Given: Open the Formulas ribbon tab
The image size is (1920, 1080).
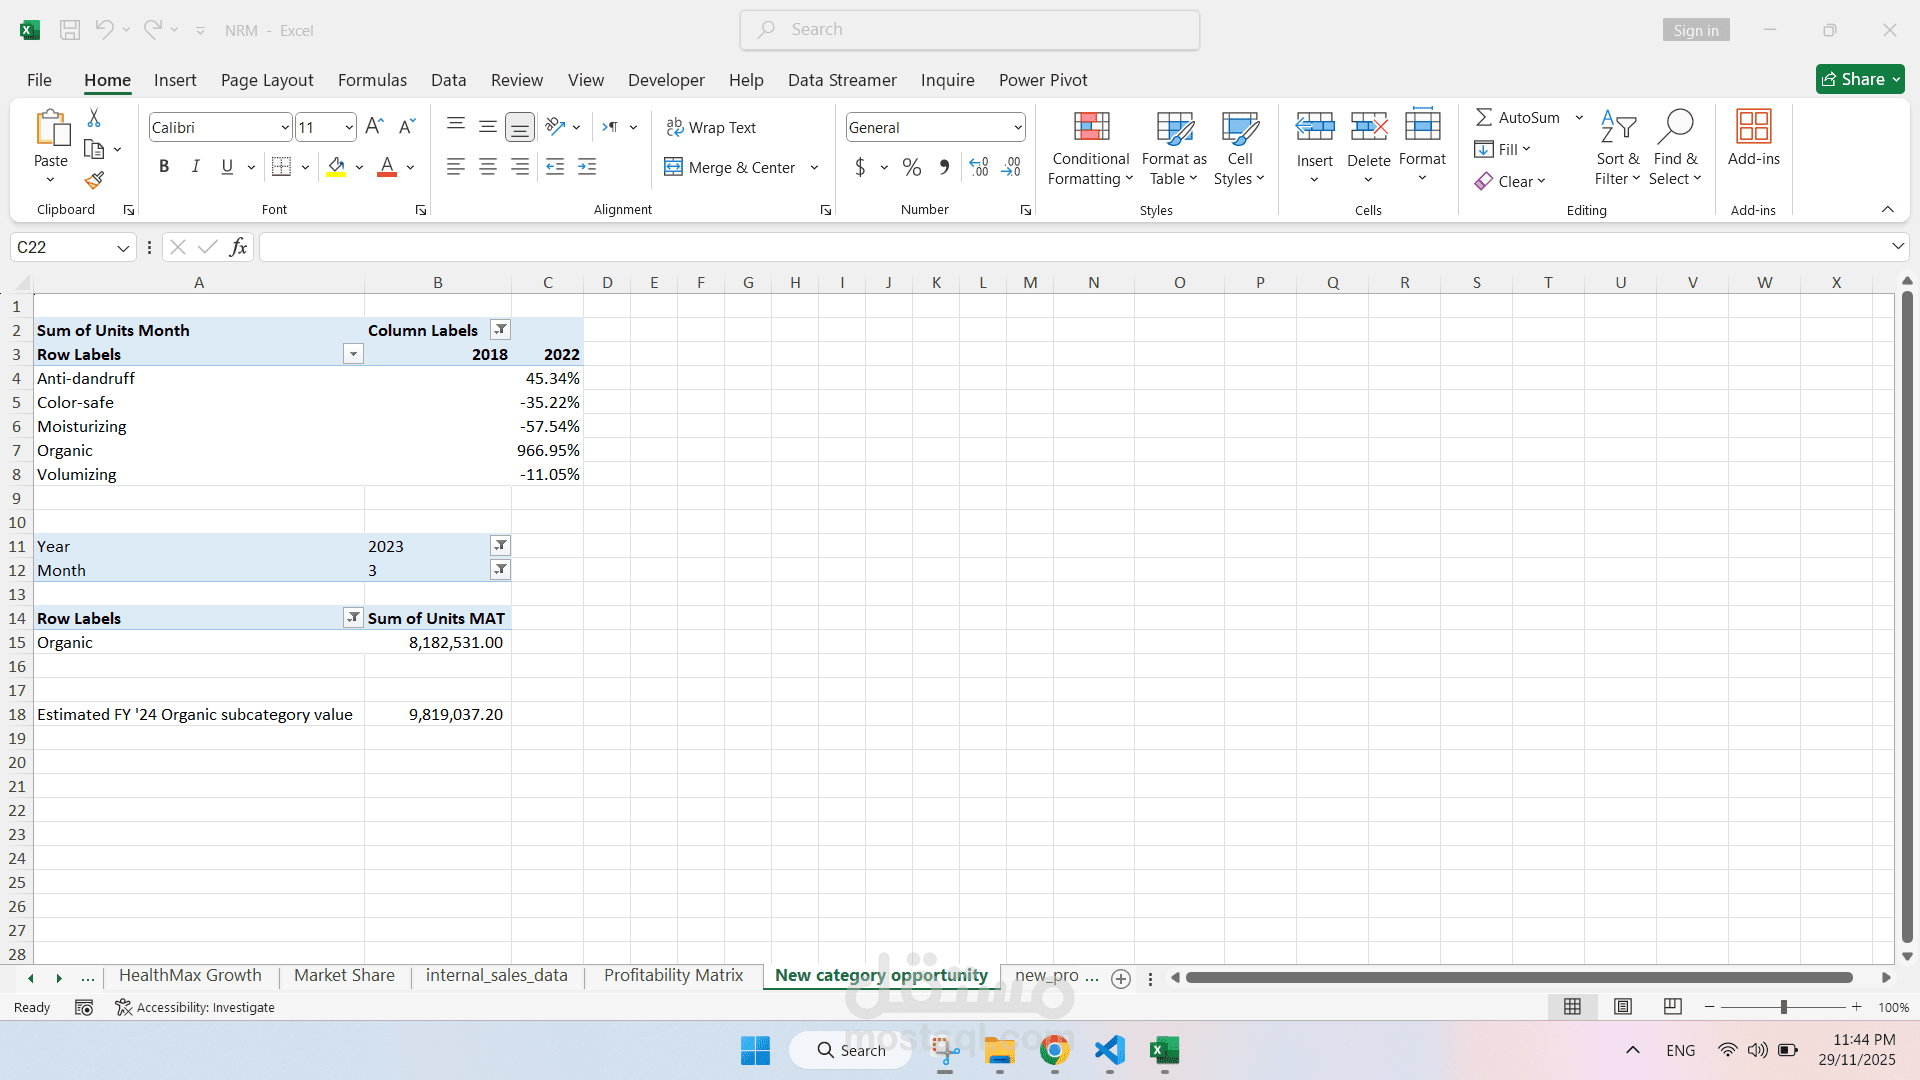Looking at the screenshot, I should click(372, 80).
